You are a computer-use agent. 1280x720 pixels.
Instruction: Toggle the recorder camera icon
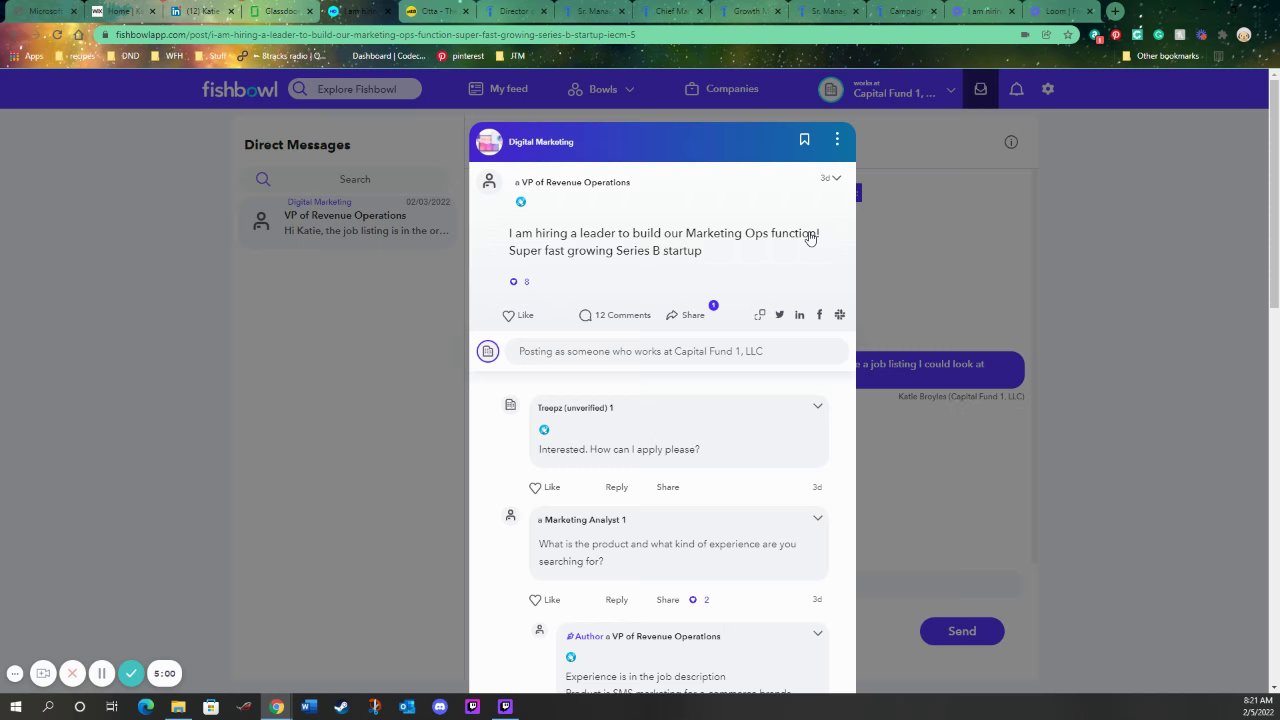pos(43,674)
